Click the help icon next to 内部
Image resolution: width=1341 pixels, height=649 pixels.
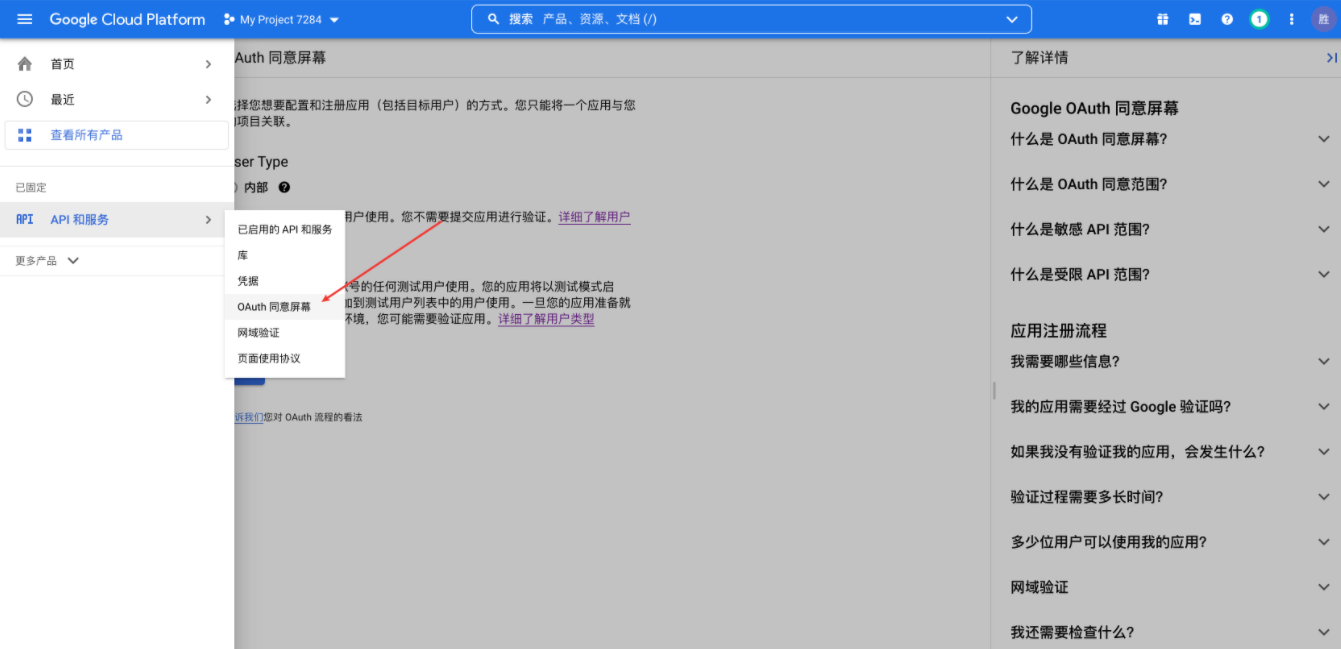(x=284, y=187)
